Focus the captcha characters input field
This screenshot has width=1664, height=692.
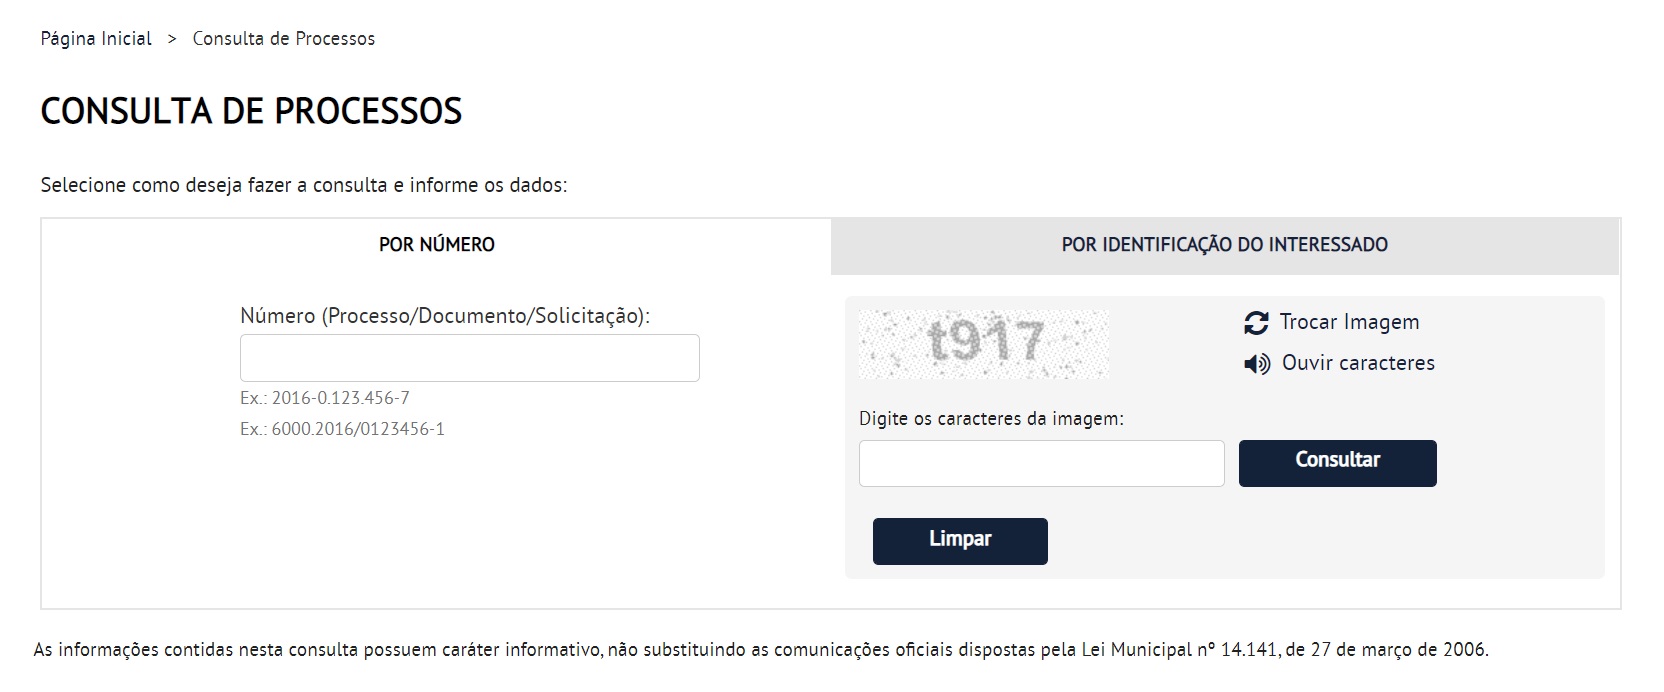pyautogui.click(x=1041, y=464)
